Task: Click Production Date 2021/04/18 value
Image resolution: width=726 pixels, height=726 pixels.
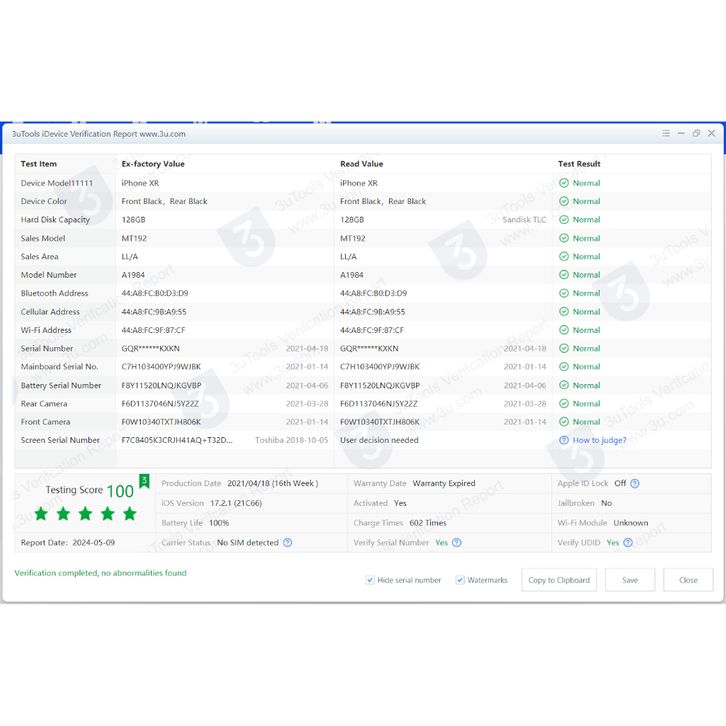Action: click(x=273, y=483)
